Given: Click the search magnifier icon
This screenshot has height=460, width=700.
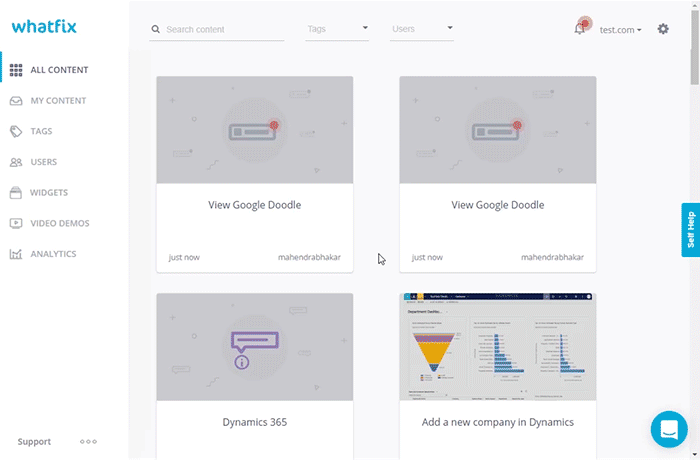Looking at the screenshot, I should (x=155, y=29).
